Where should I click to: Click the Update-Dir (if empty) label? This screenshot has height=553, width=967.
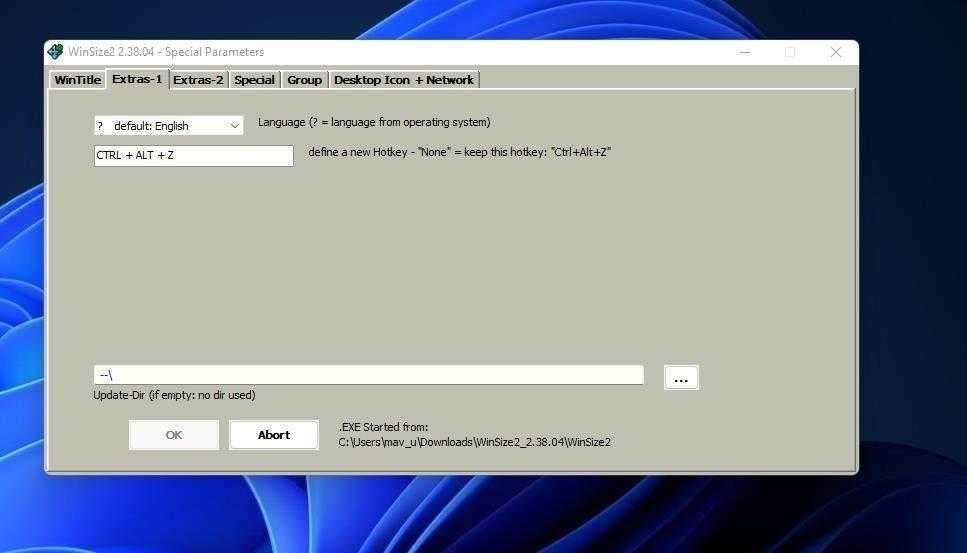point(174,395)
